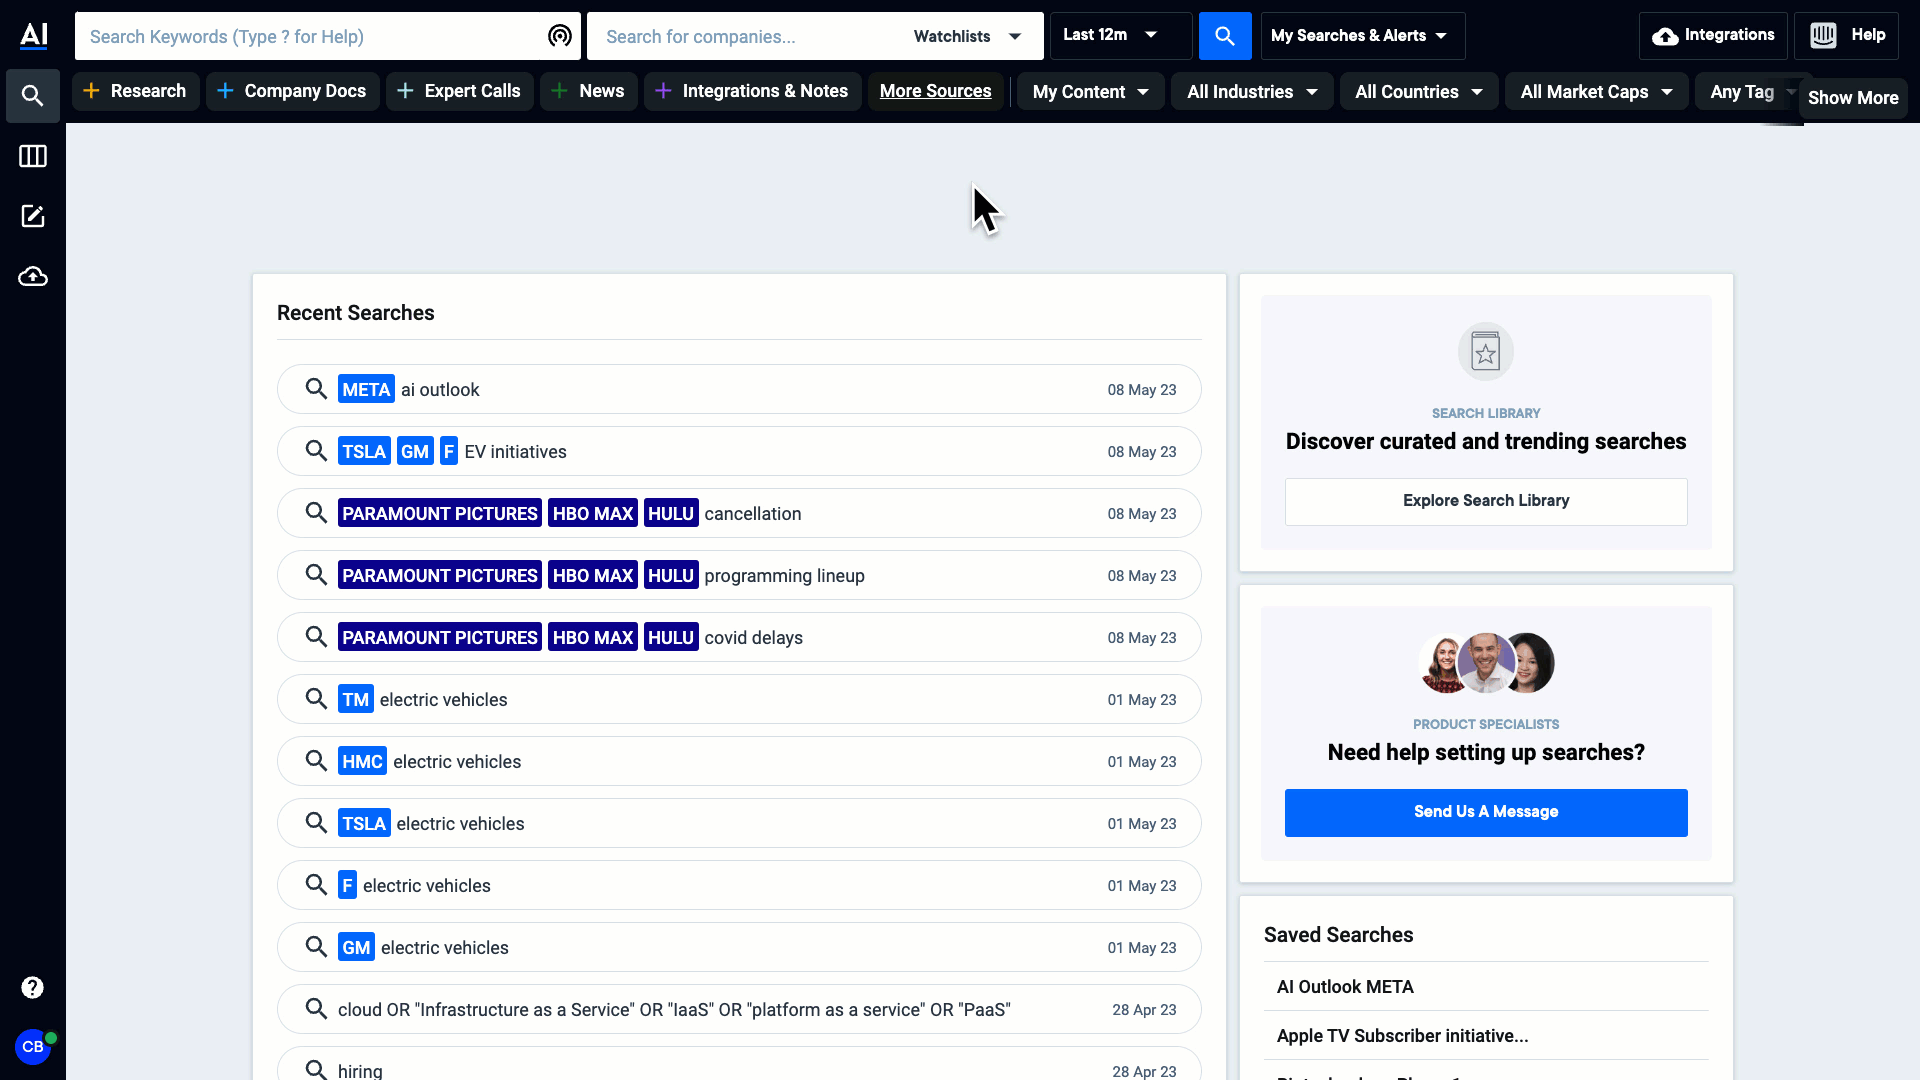Click the magnifier icon in 'TM electric vehicles' row
Image resolution: width=1920 pixels, height=1080 pixels.
(x=316, y=699)
